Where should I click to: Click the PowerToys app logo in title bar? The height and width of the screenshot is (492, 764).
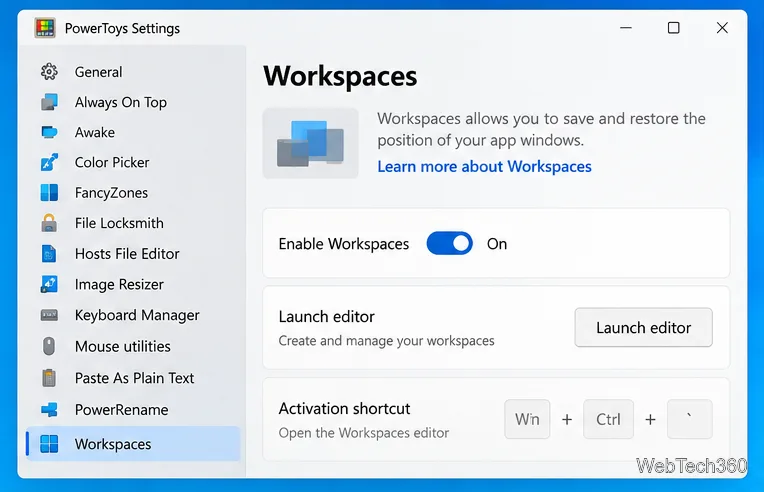point(45,28)
